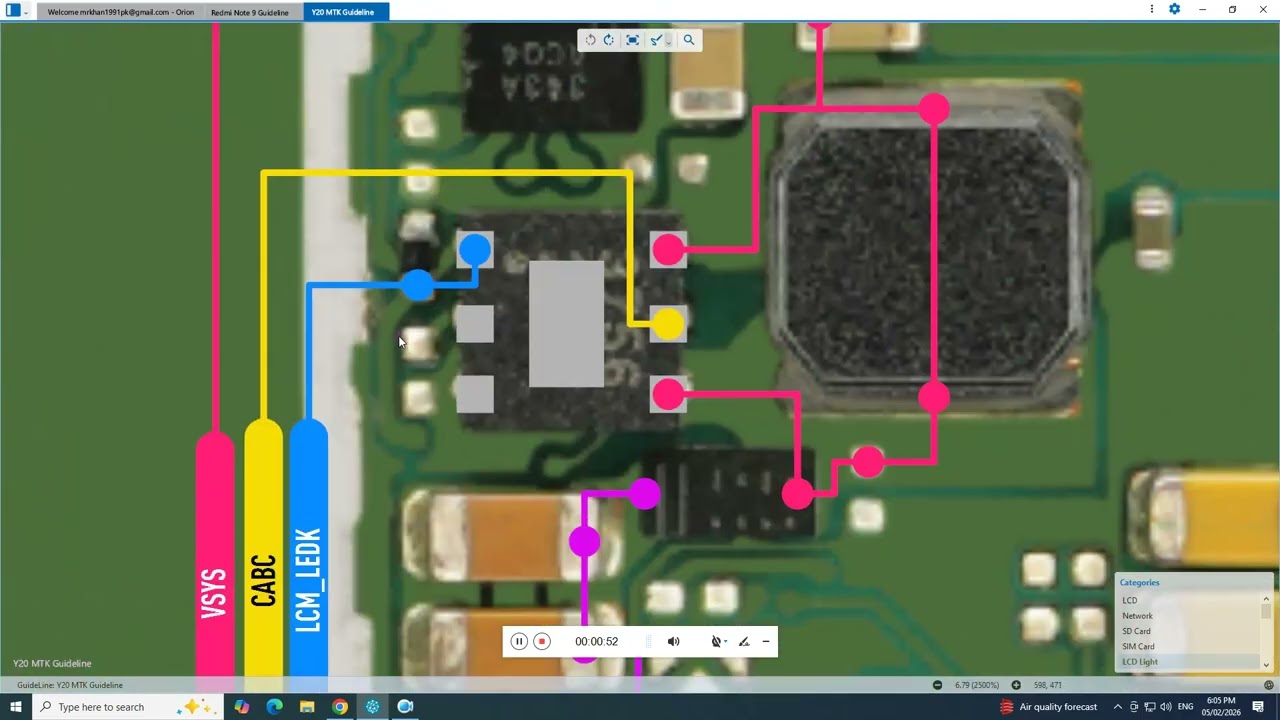Zoom in using the plus icon

1016,685
